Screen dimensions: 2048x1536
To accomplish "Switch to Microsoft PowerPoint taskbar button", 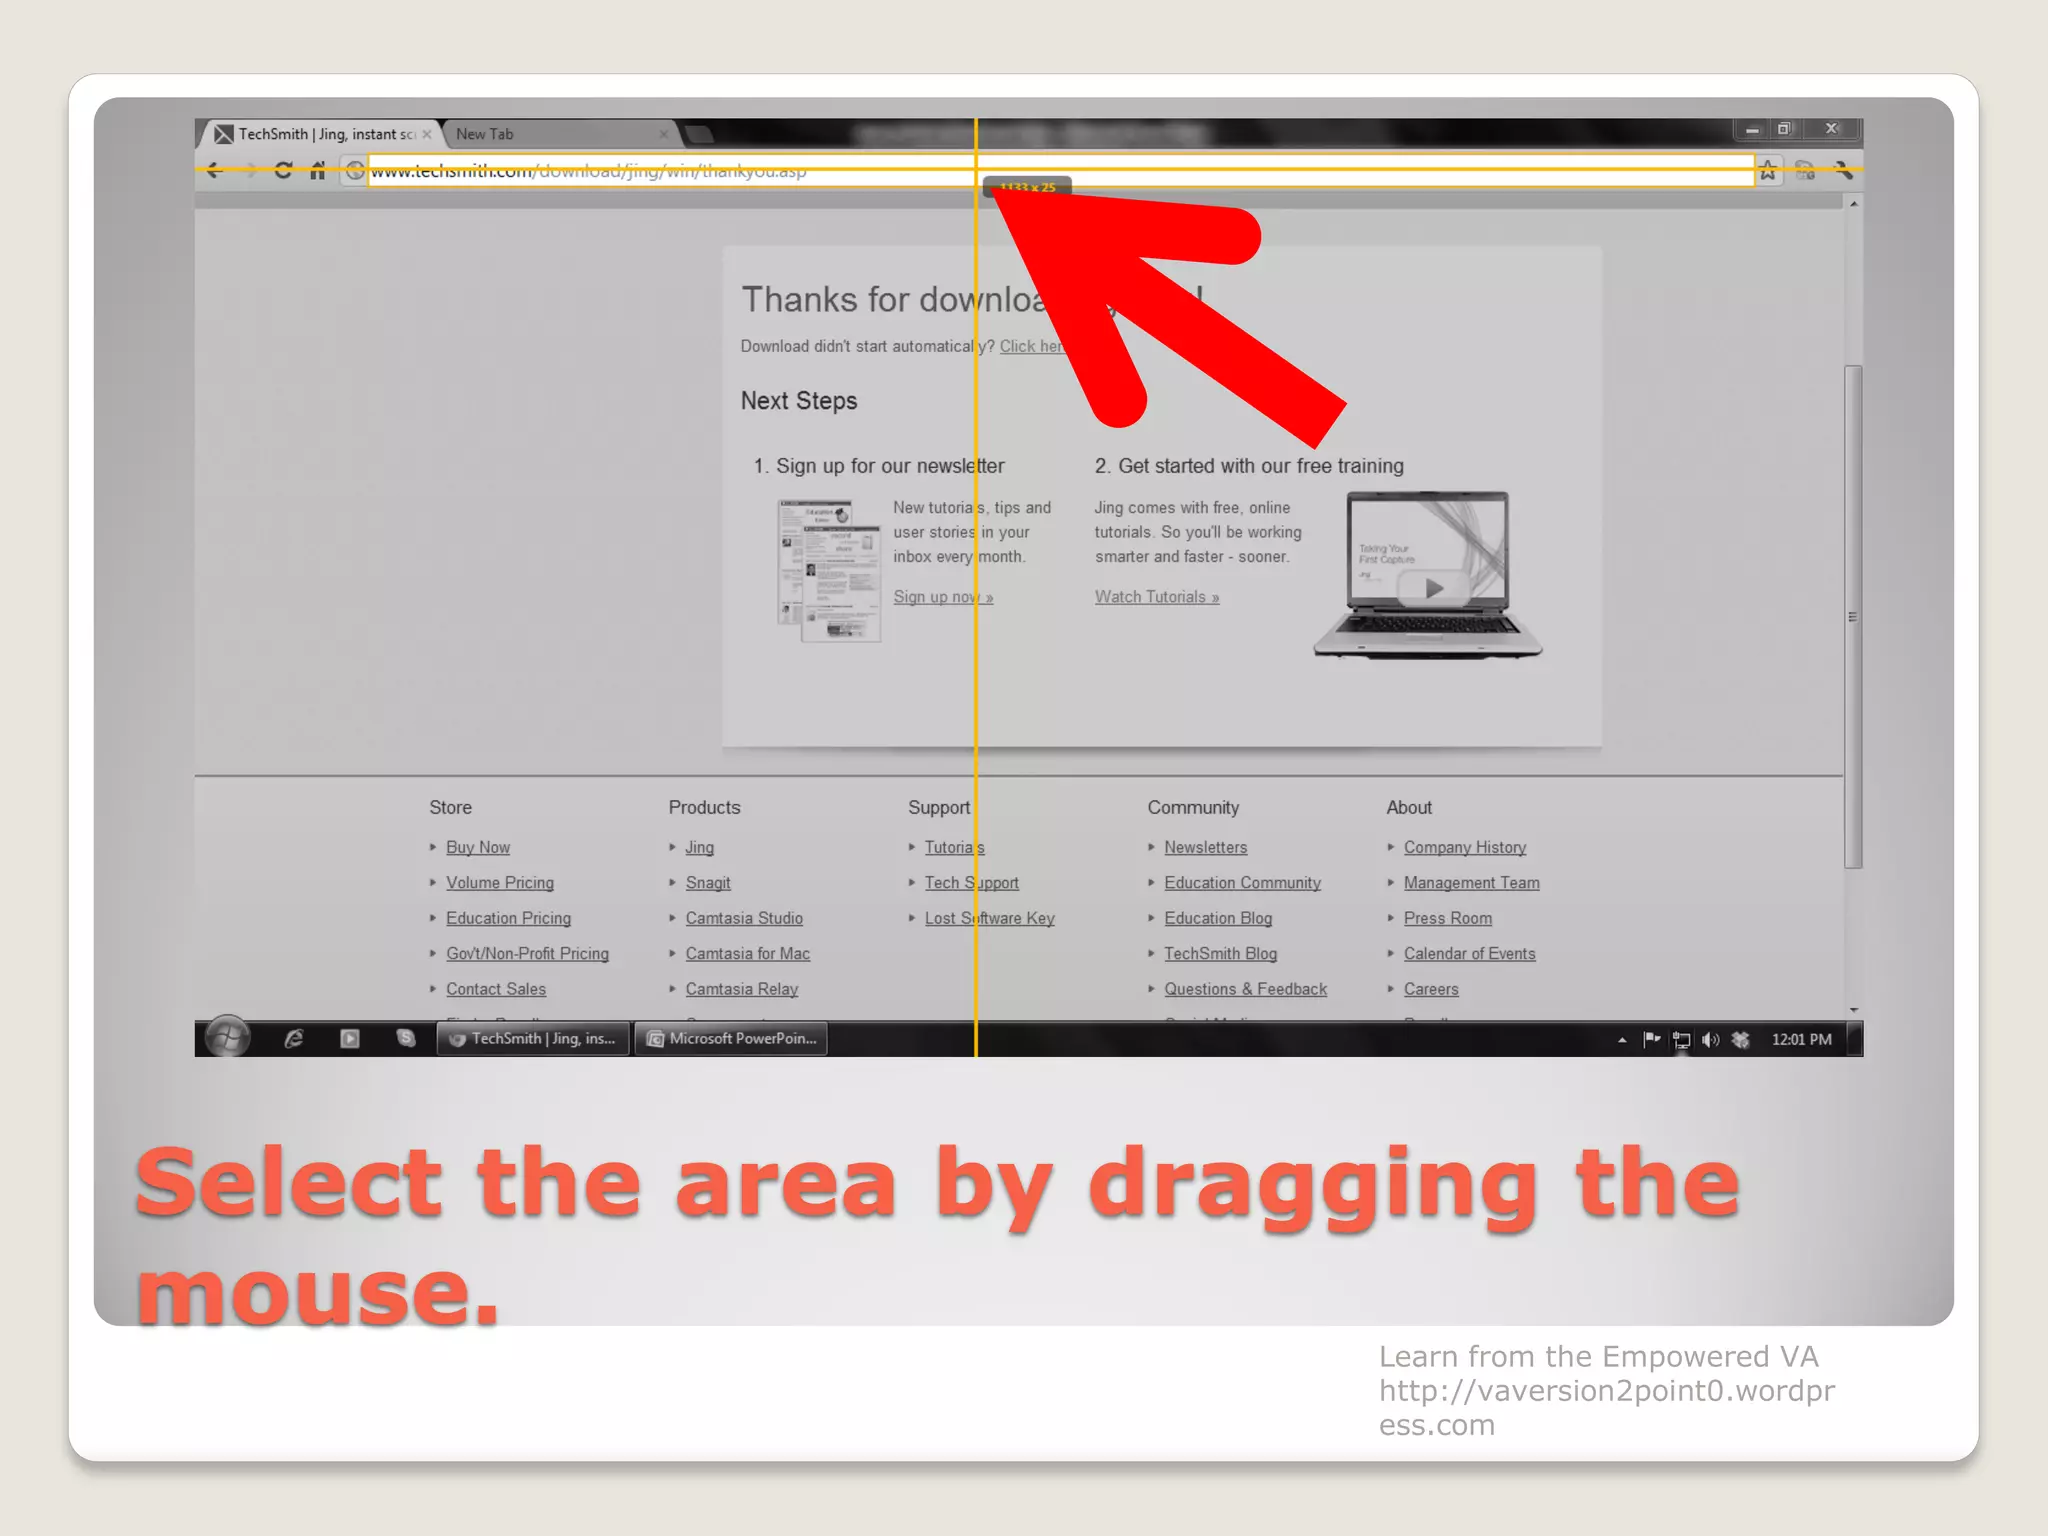I will tap(731, 1039).
